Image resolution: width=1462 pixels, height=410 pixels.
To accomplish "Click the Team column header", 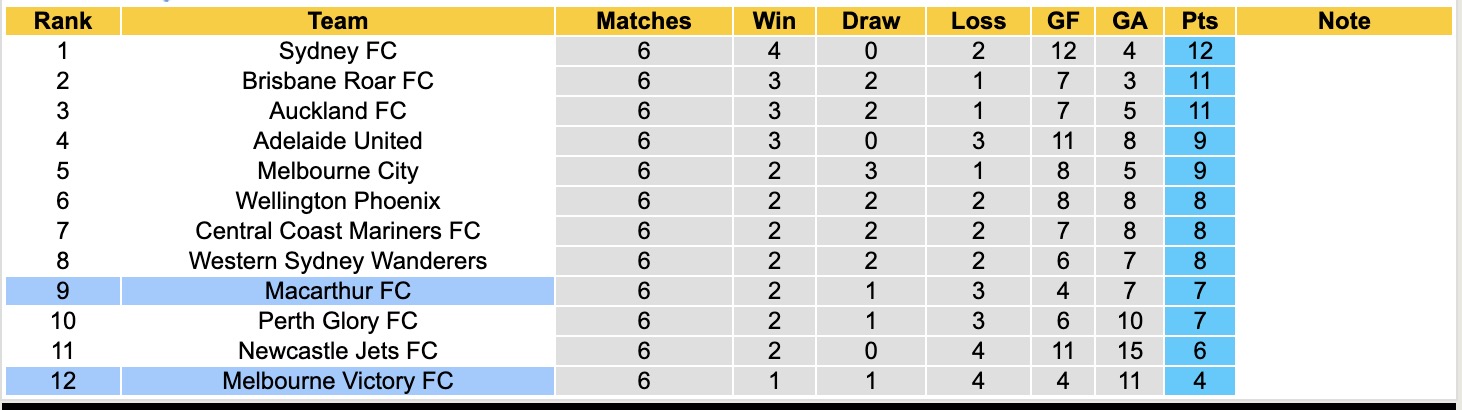I will coord(338,21).
